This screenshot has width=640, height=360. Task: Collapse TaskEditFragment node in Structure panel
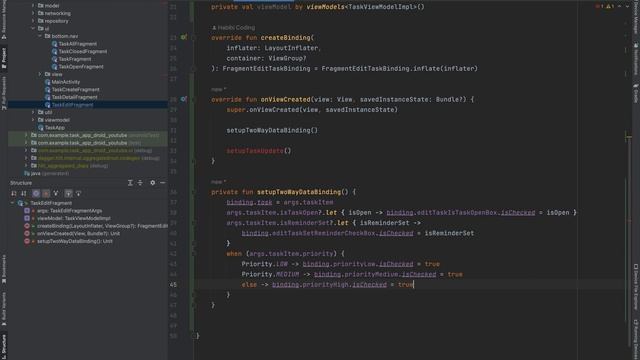[12, 203]
